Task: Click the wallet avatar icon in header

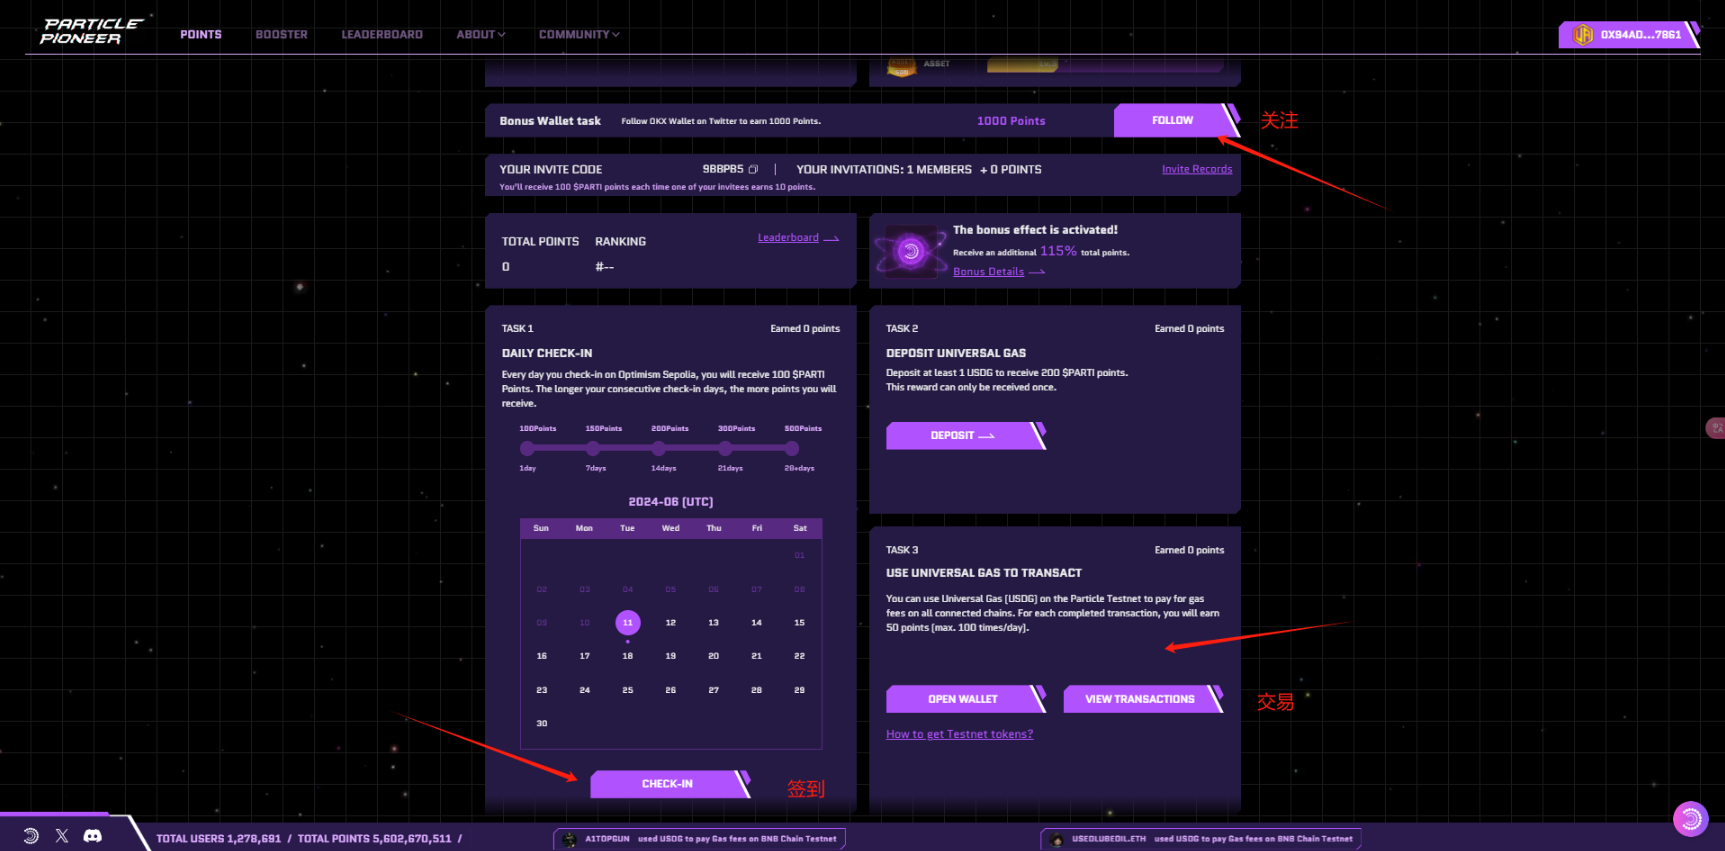Action: point(1583,35)
